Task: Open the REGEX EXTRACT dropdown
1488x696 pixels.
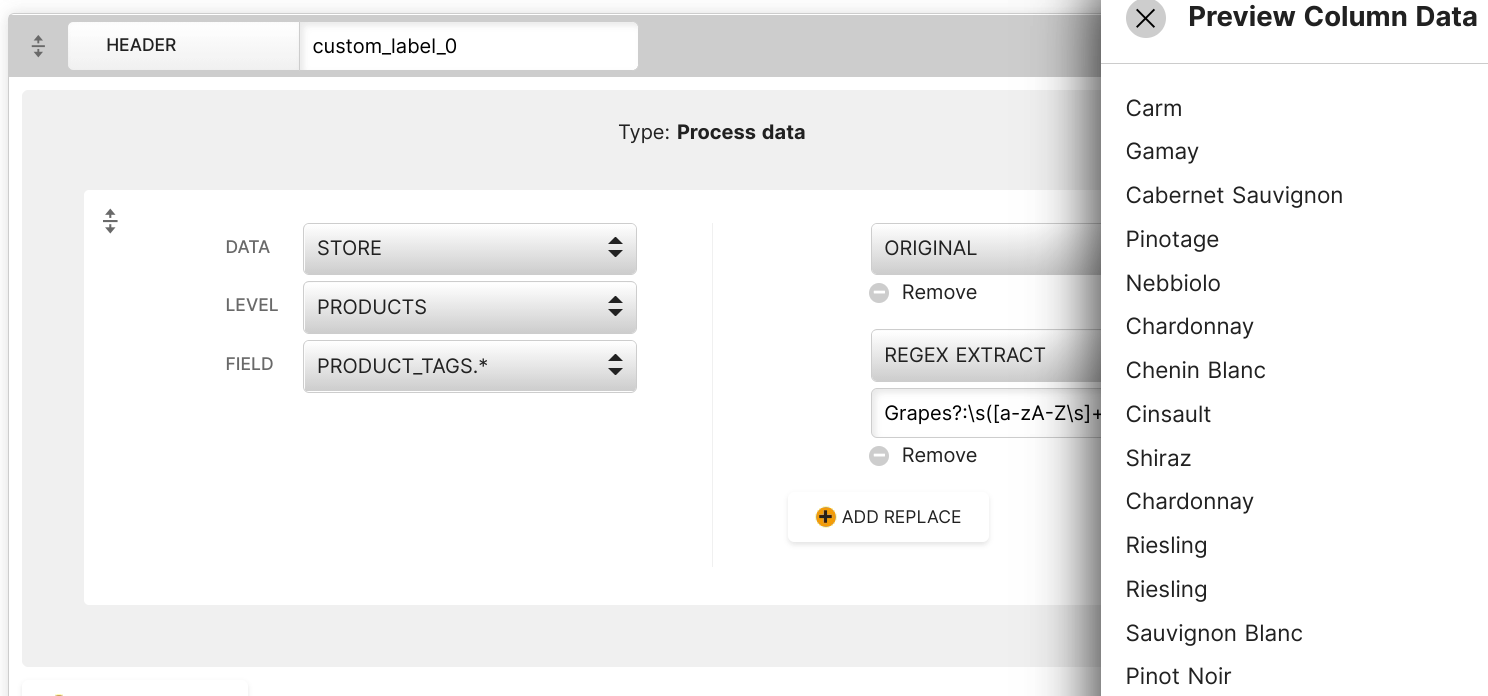Action: point(986,355)
